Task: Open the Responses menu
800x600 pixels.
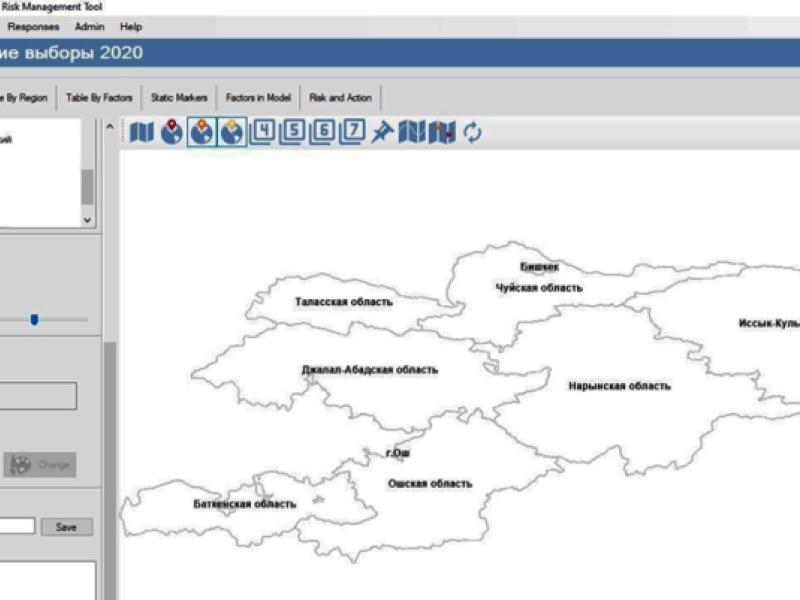Action: point(33,27)
